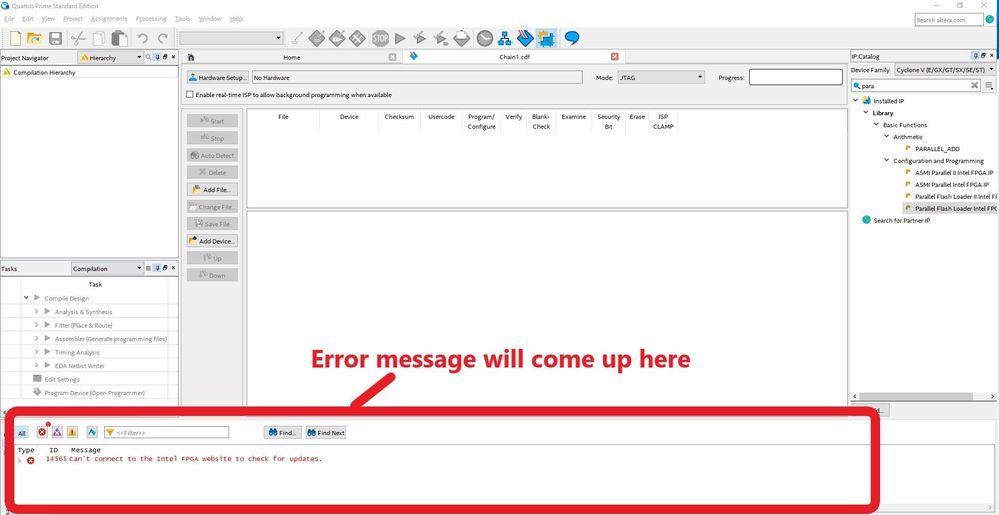This screenshot has width=999, height=515.
Task: Click the Find Next button
Action: [326, 433]
